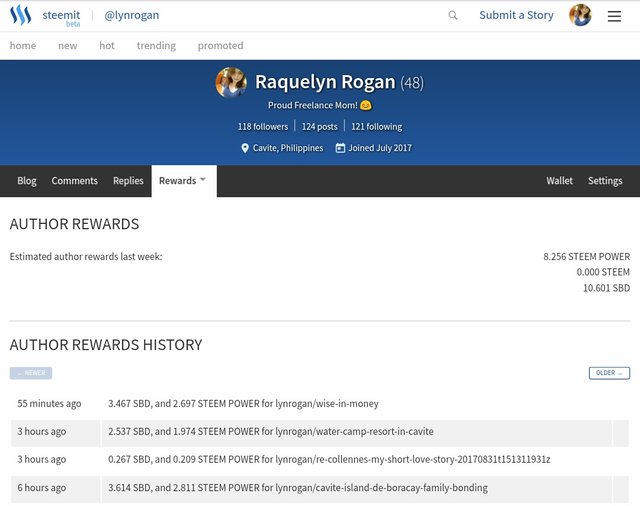Go to the promoted feed

220,45
